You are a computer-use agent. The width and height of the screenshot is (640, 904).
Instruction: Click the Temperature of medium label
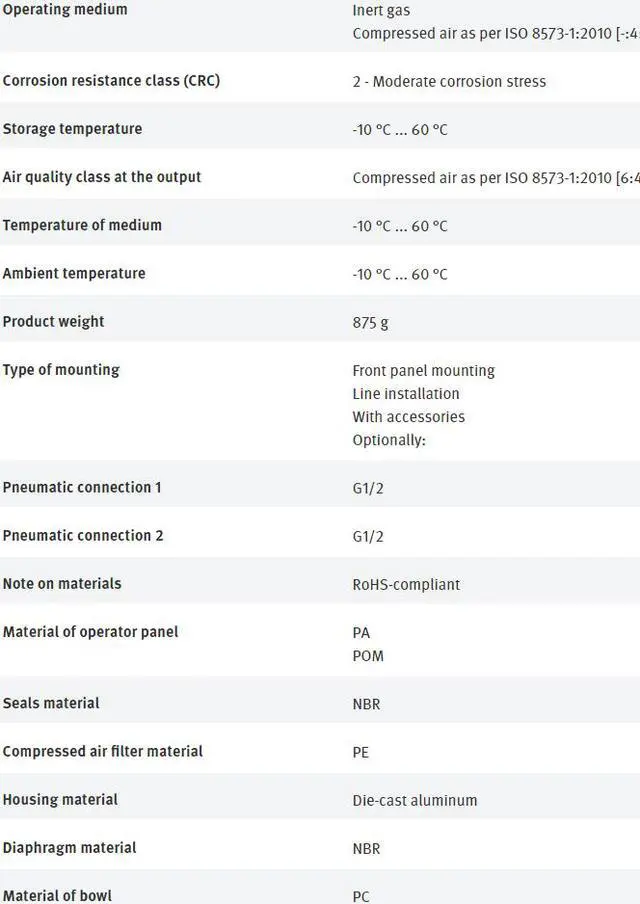(x=82, y=225)
